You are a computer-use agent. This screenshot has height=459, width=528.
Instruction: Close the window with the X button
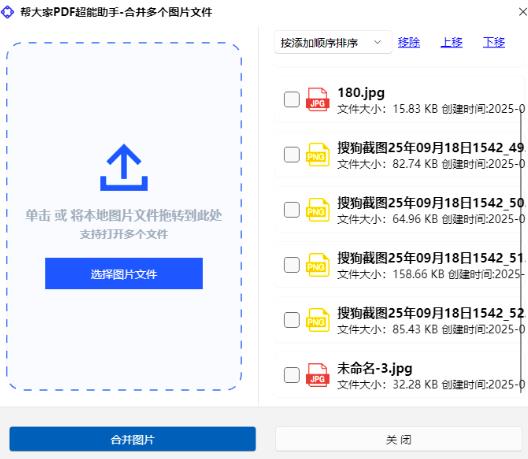(523, 12)
